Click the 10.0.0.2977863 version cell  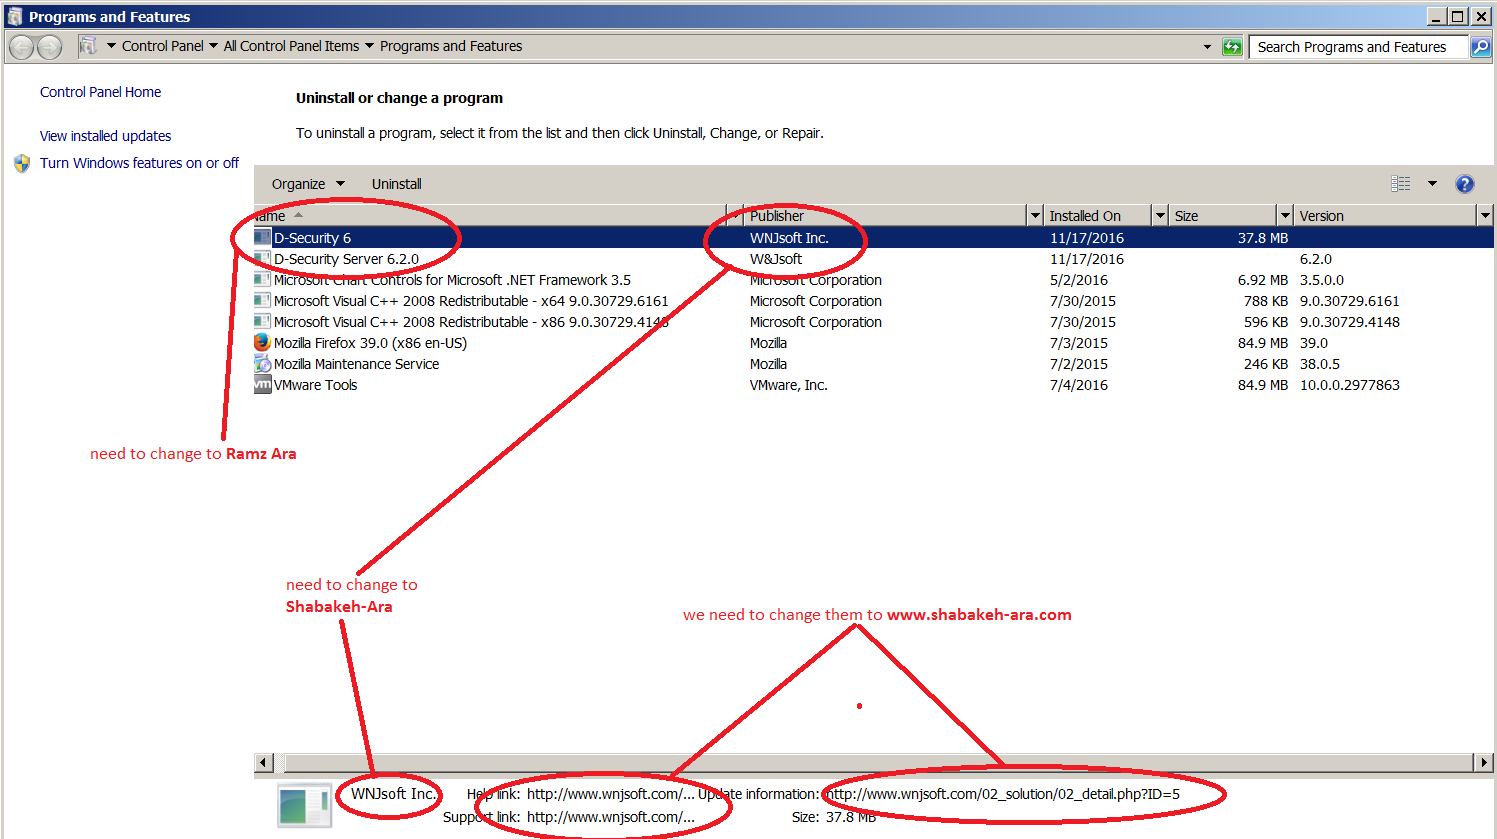(x=1350, y=385)
